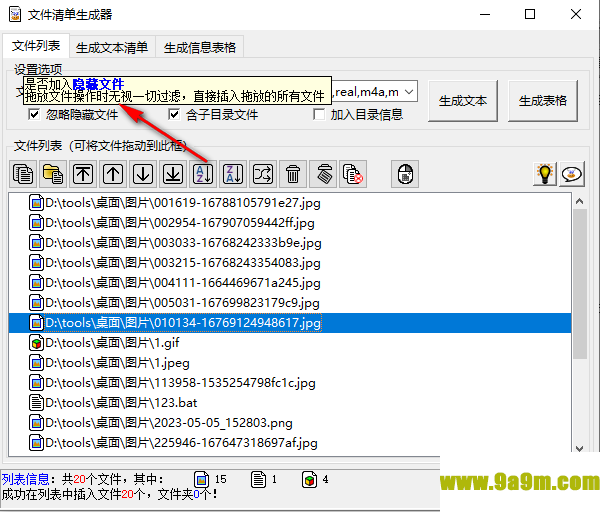Click the mouse icon button
The width and height of the screenshot is (600, 512).
[405, 174]
